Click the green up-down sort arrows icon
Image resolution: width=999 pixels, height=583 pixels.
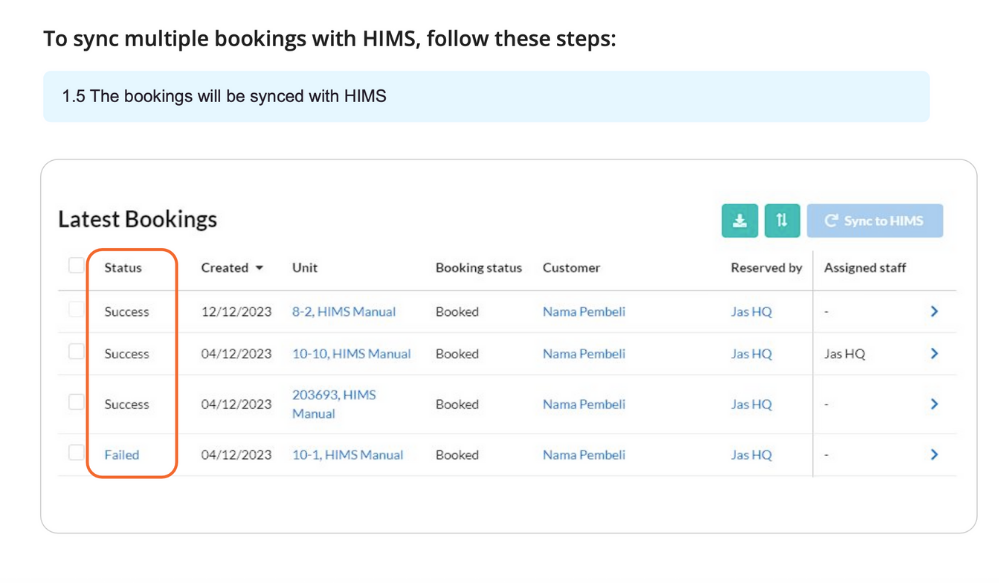[x=782, y=220]
